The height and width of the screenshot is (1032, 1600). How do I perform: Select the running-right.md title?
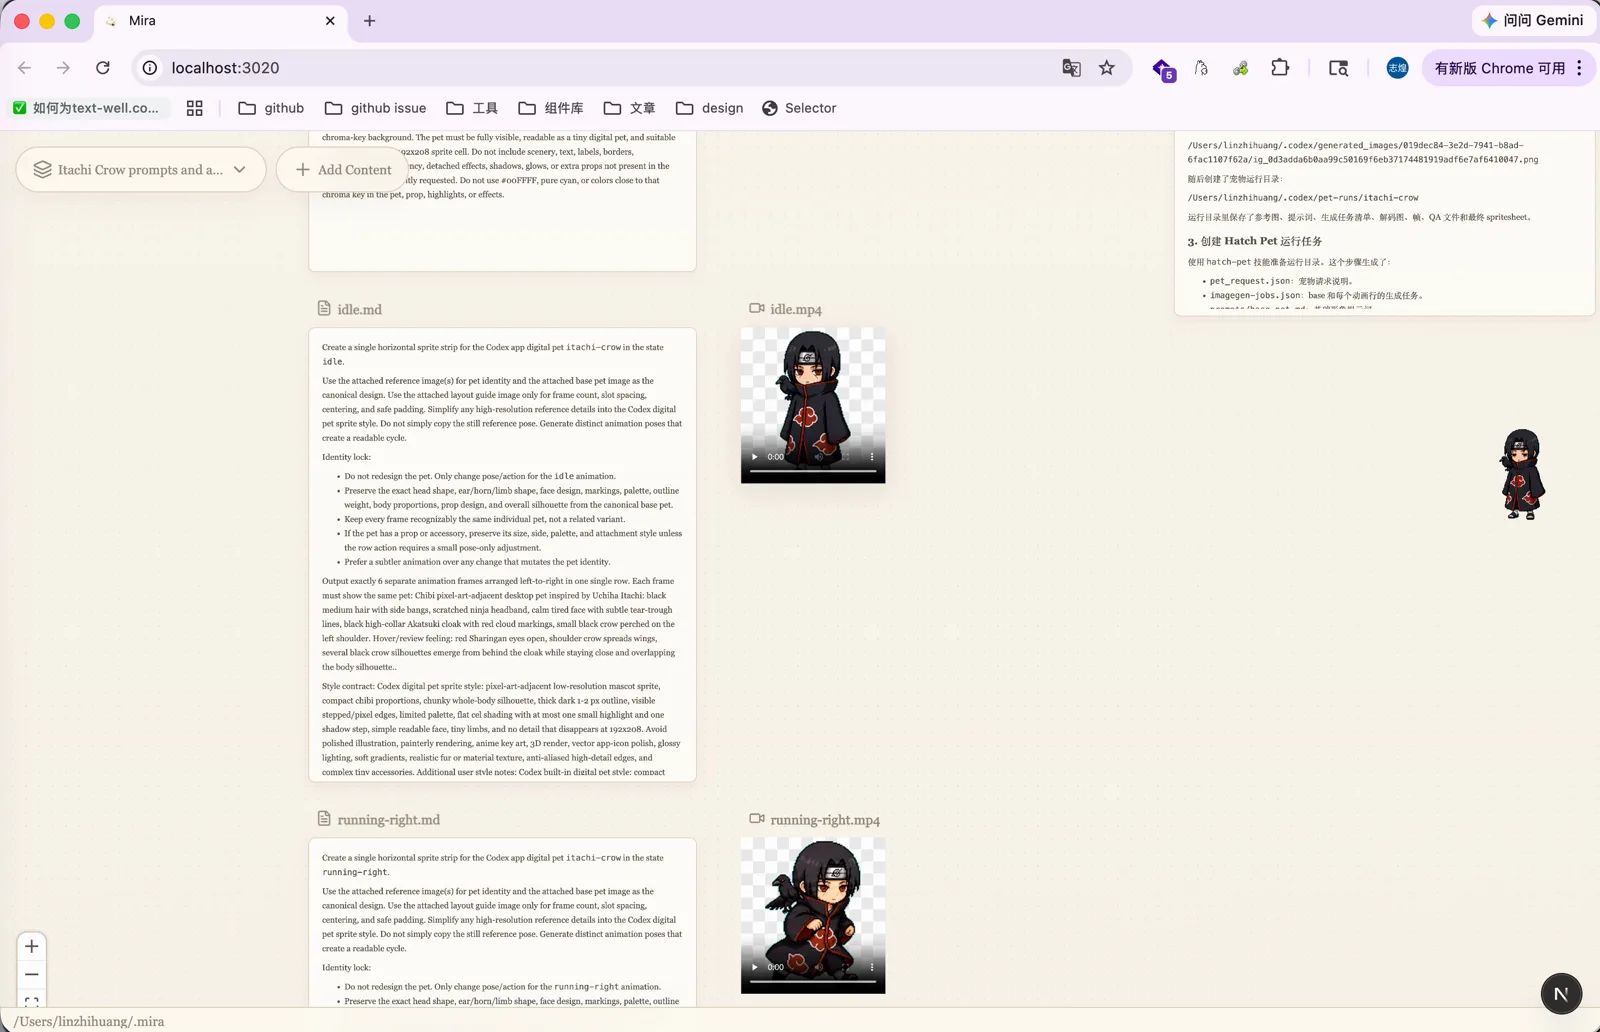pyautogui.click(x=389, y=820)
